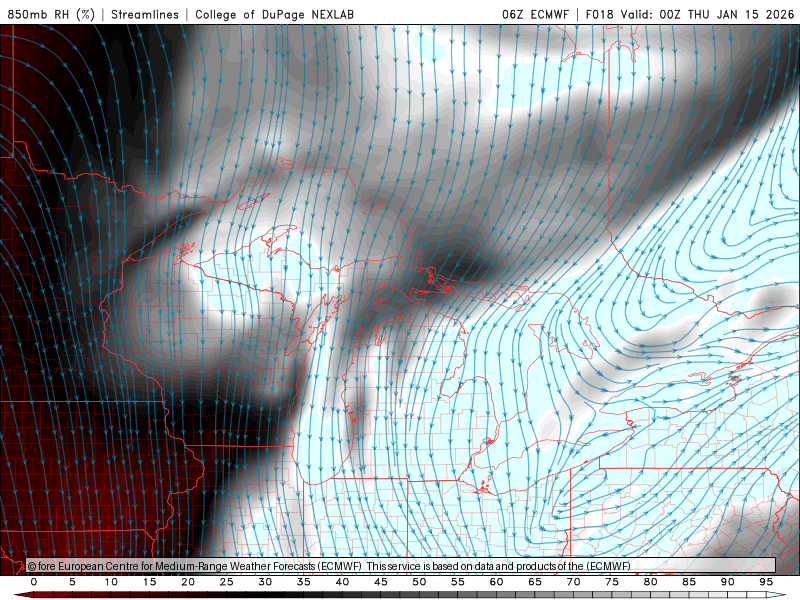The width and height of the screenshot is (800, 600).
Task: Click the 20 value on the RH scale
Action: [x=188, y=582]
